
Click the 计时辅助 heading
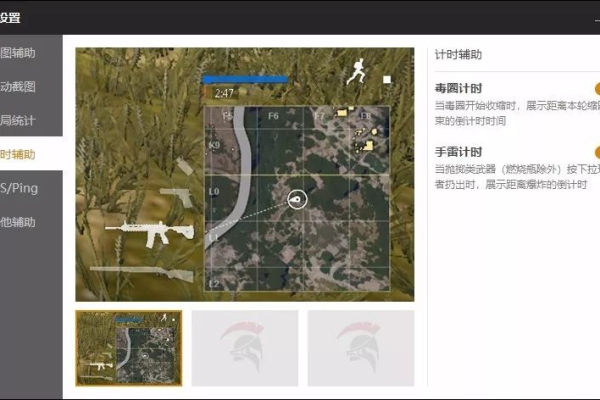pos(458,55)
